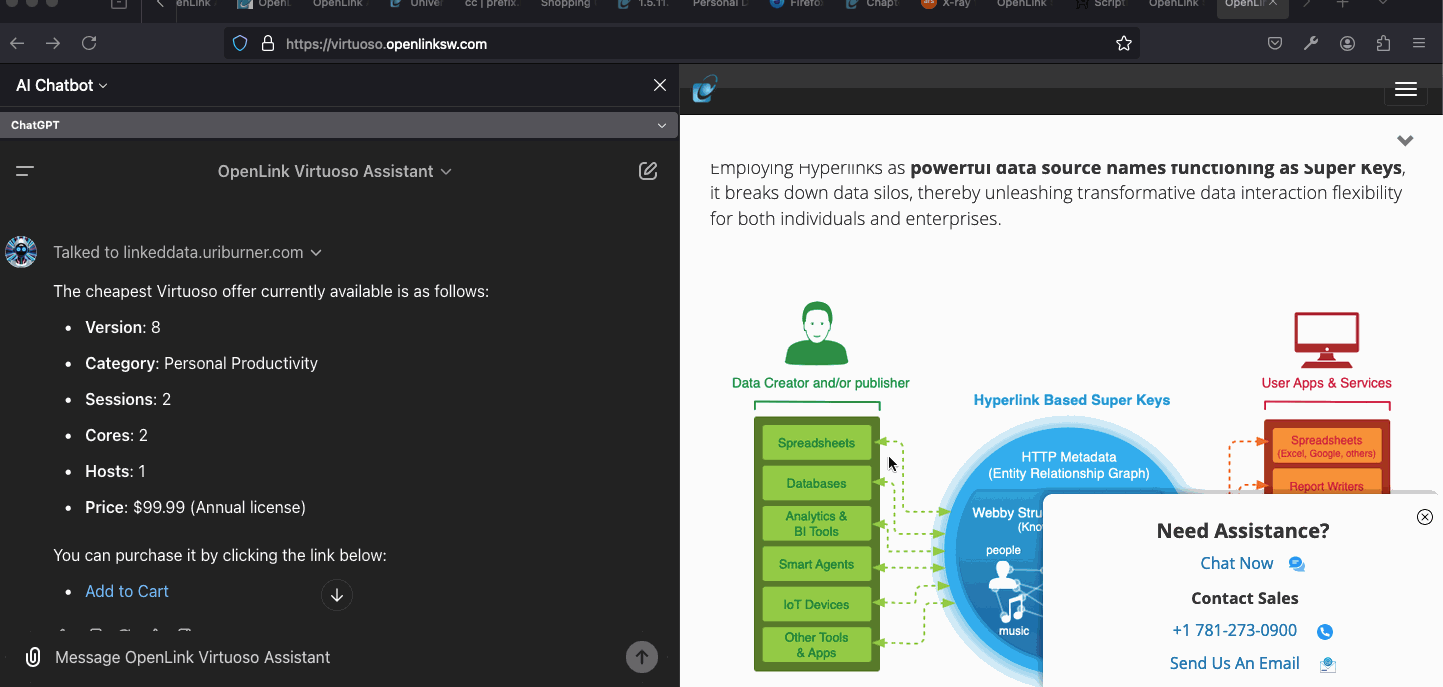The height and width of the screenshot is (687, 1443).
Task: Click the Smart Agents diagram box
Action: [816, 565]
